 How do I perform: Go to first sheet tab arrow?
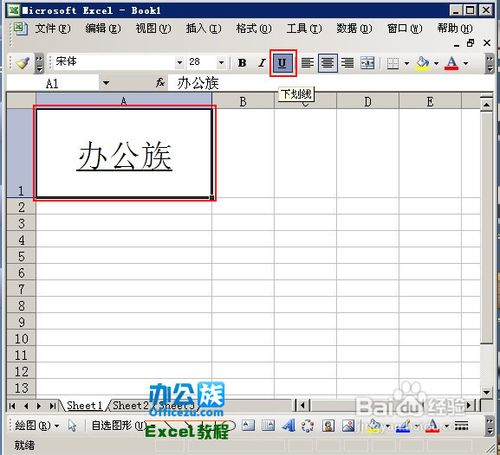12,406
